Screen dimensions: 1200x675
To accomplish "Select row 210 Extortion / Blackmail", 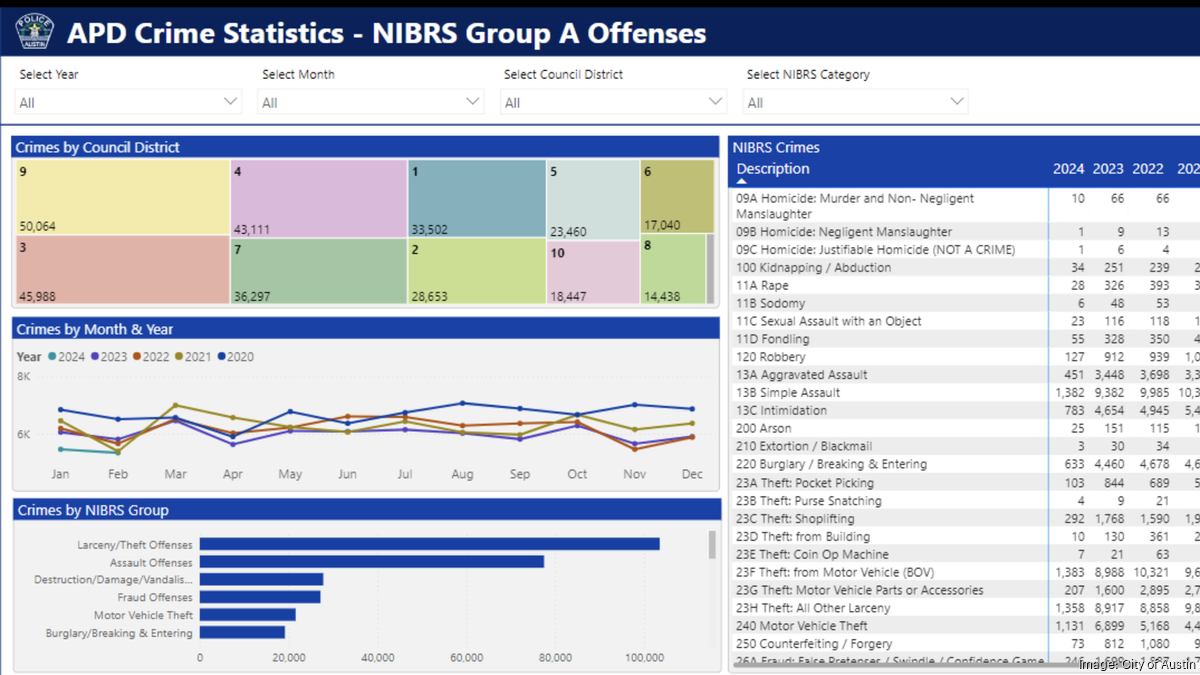I will click(x=964, y=446).
